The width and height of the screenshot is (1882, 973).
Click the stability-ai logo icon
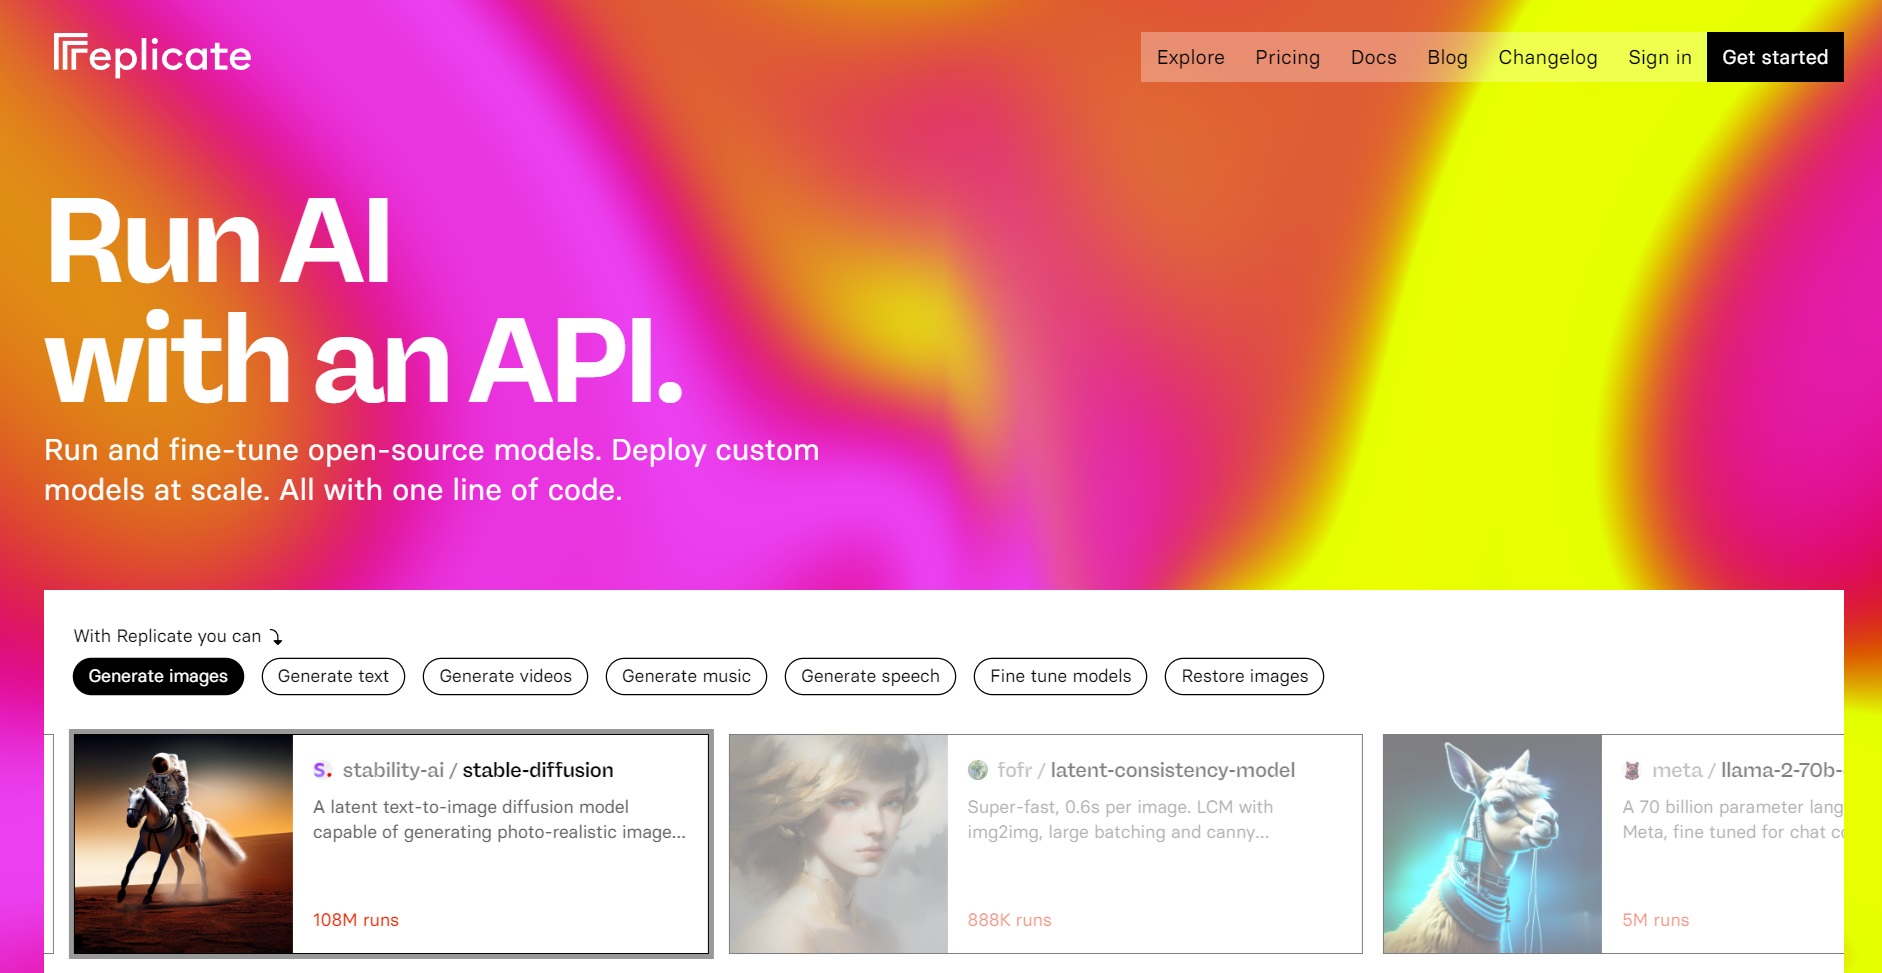pos(320,769)
